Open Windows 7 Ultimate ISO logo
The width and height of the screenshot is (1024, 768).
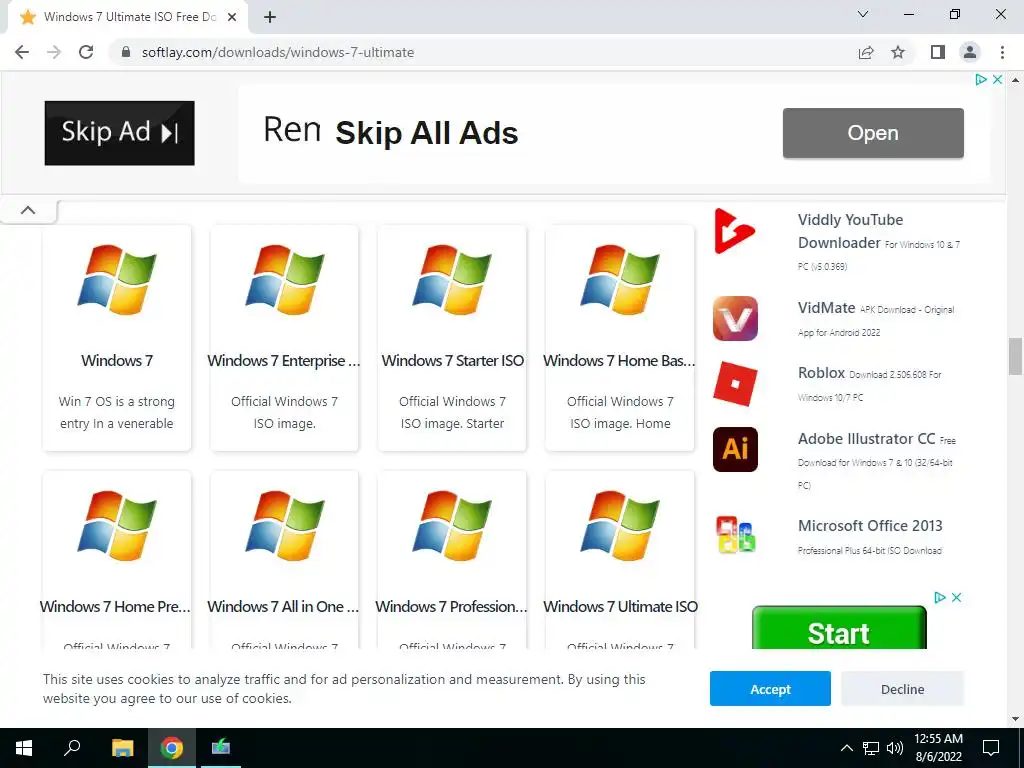click(x=620, y=526)
